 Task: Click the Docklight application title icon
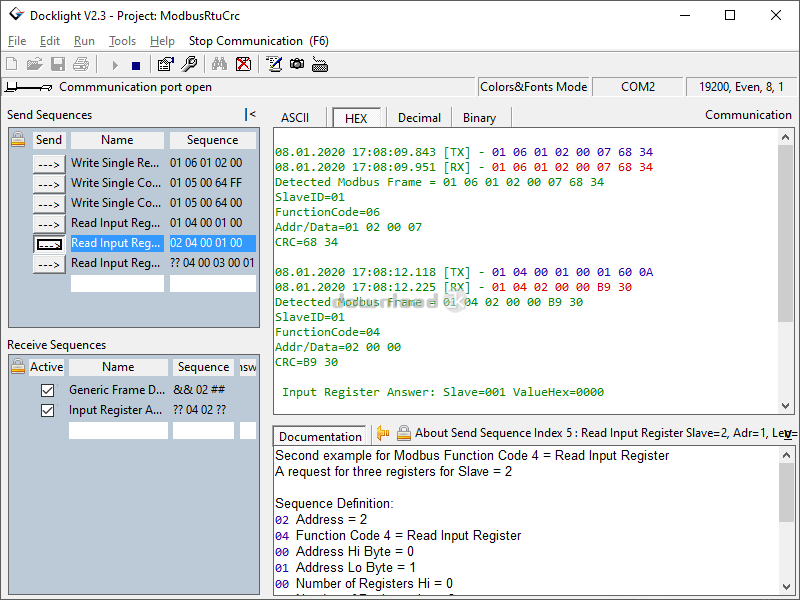point(17,14)
